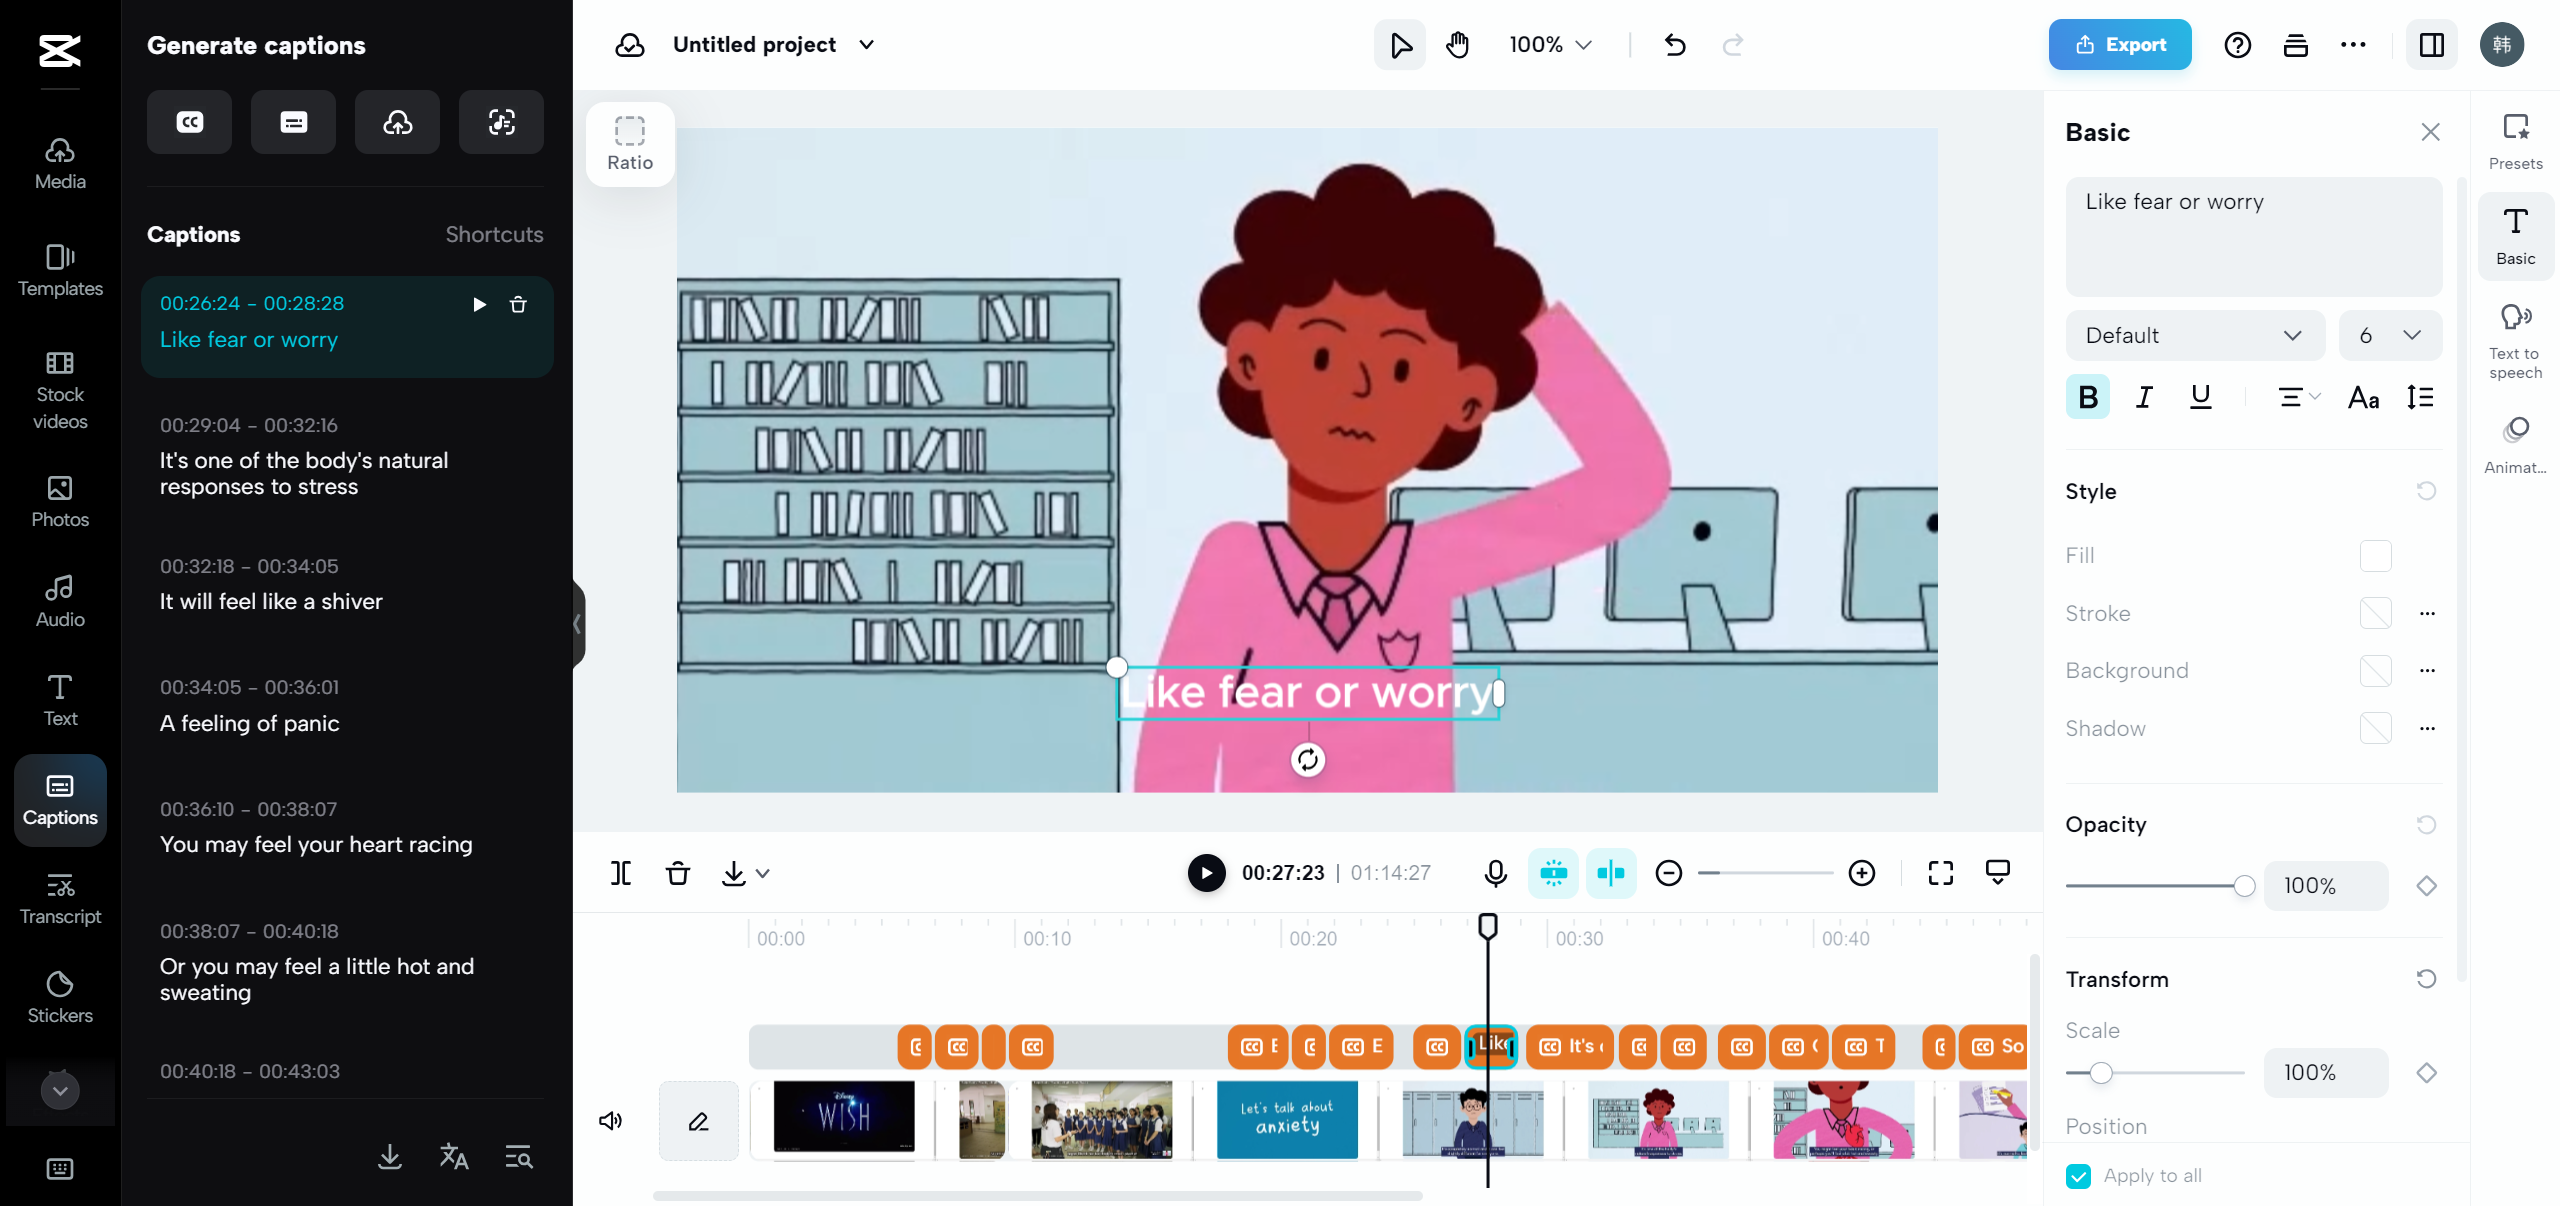
Task: Select the Ratio tool above the preview
Action: click(629, 142)
